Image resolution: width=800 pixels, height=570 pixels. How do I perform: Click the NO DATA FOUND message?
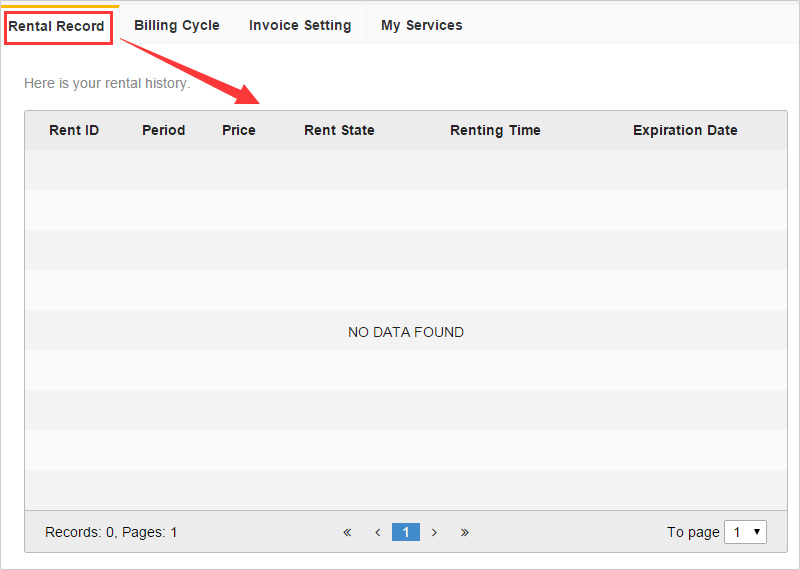pyautogui.click(x=406, y=332)
